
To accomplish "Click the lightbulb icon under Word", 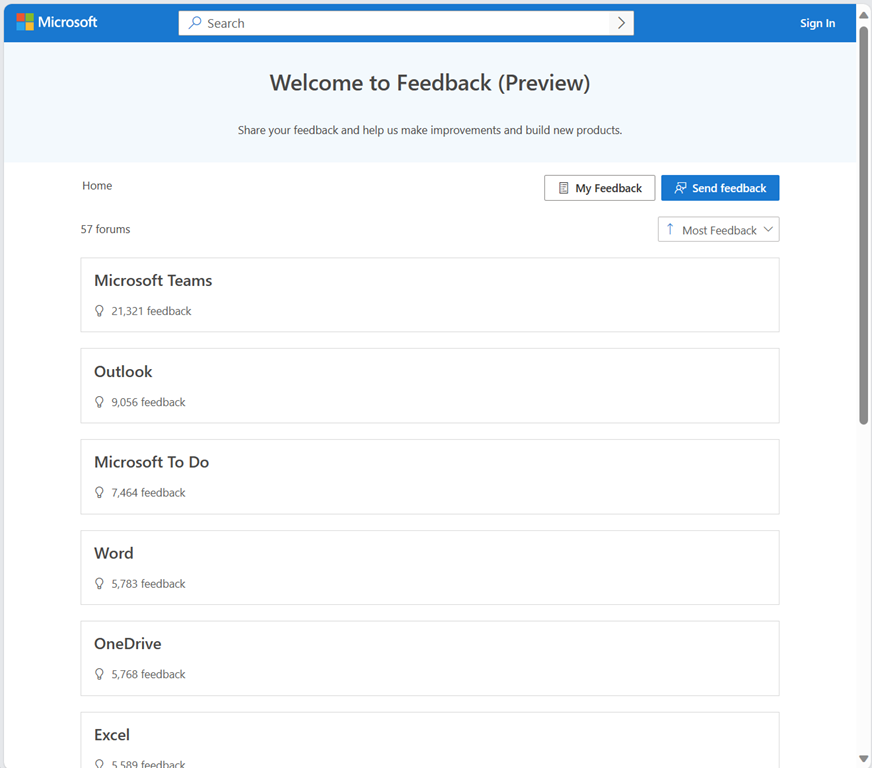I will pyautogui.click(x=99, y=584).
